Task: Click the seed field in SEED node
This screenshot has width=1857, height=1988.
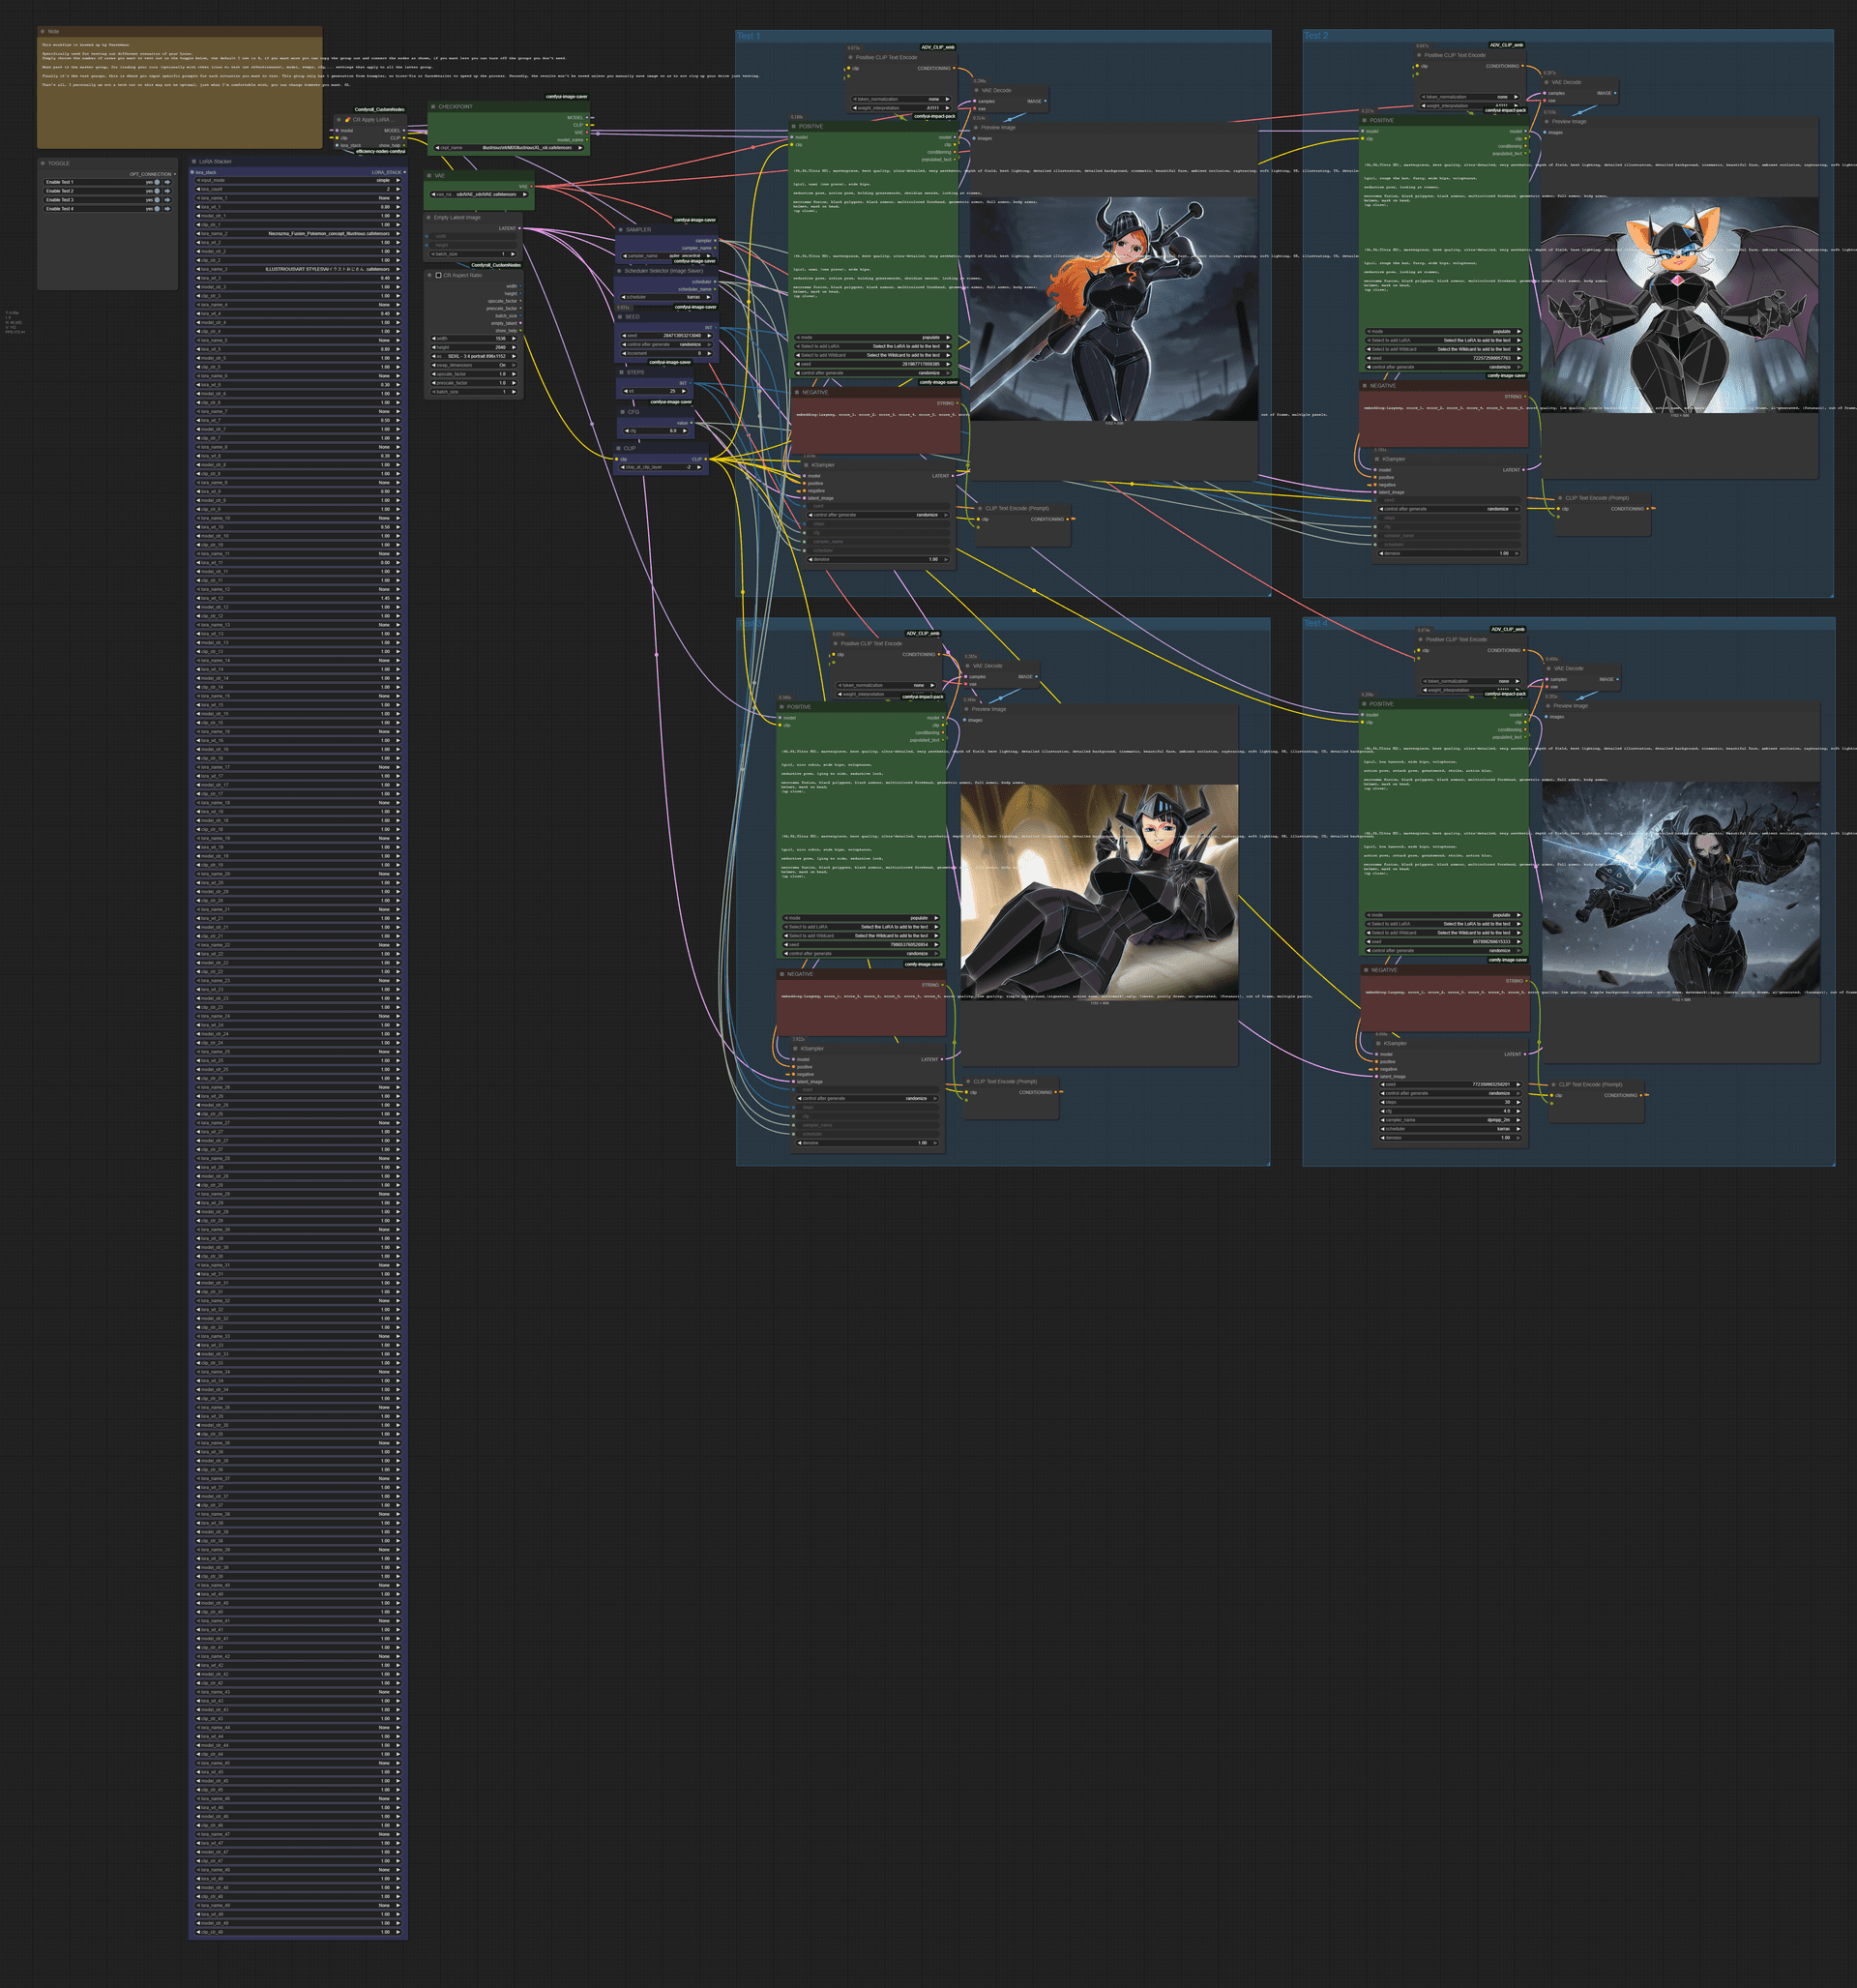Action: point(667,336)
